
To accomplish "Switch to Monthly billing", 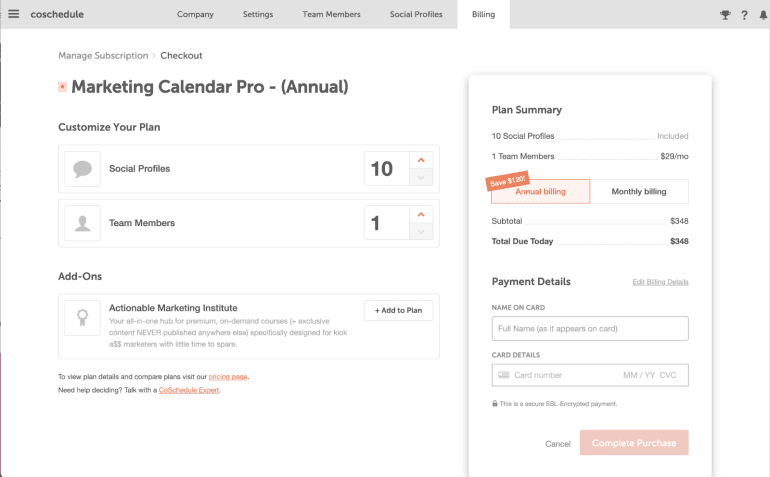I will tap(640, 191).
